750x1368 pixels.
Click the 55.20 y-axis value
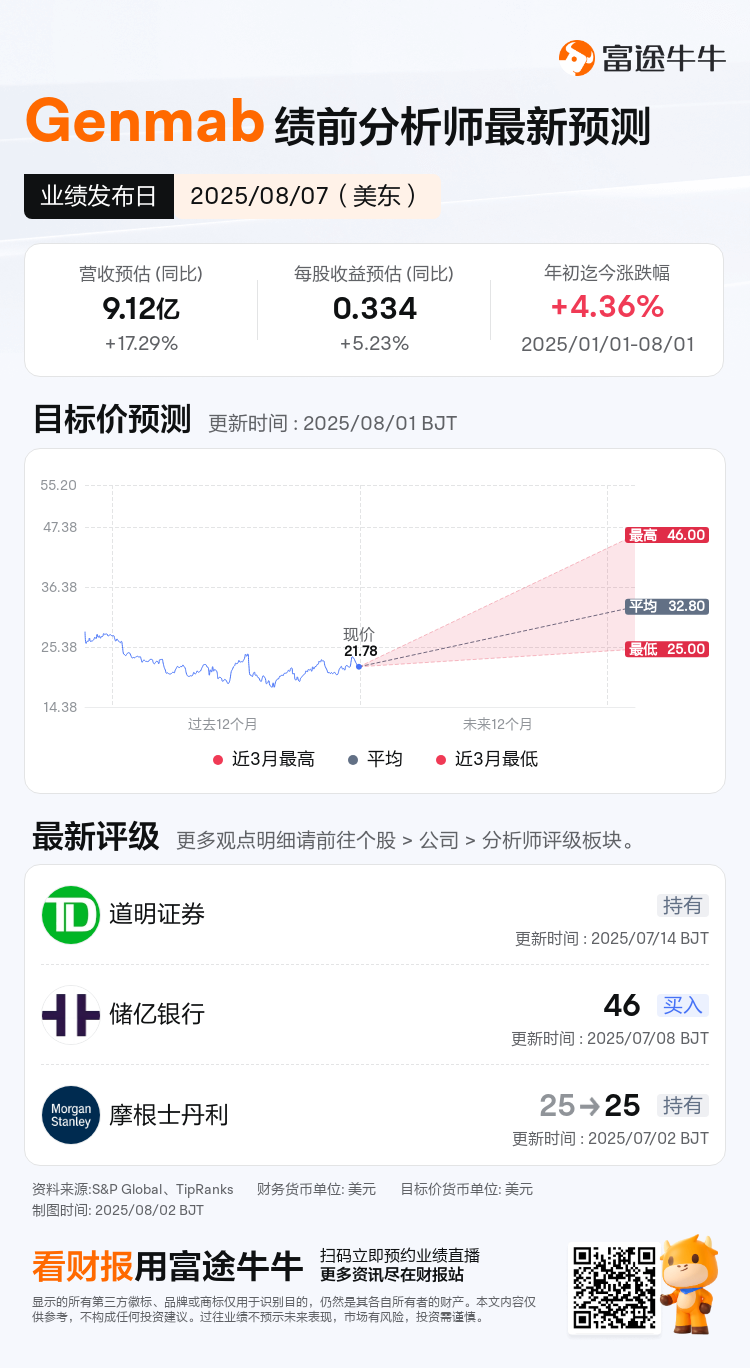tap(59, 485)
